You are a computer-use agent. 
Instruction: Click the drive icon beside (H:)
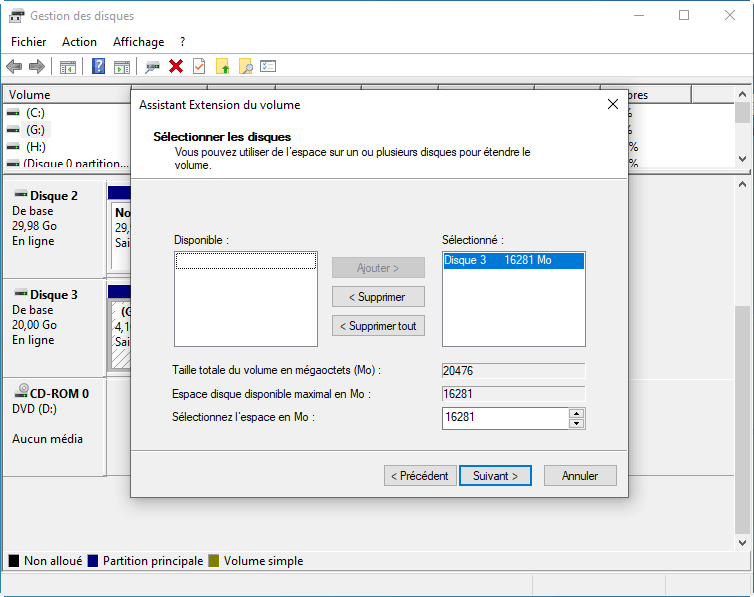click(13, 147)
